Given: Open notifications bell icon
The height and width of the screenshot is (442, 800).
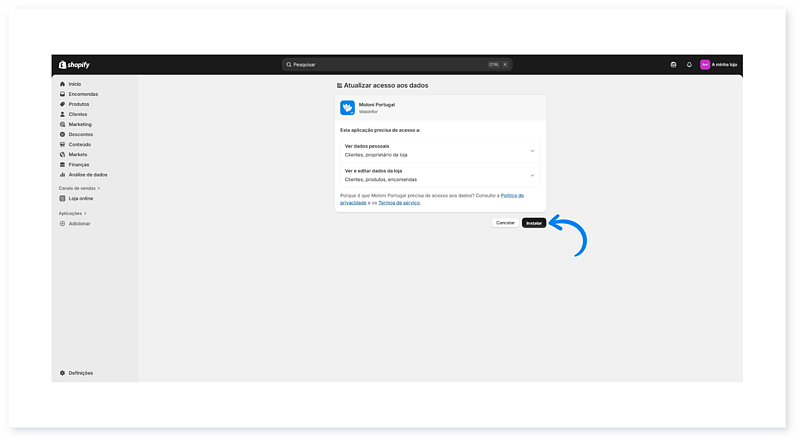Looking at the screenshot, I should pyautogui.click(x=689, y=64).
